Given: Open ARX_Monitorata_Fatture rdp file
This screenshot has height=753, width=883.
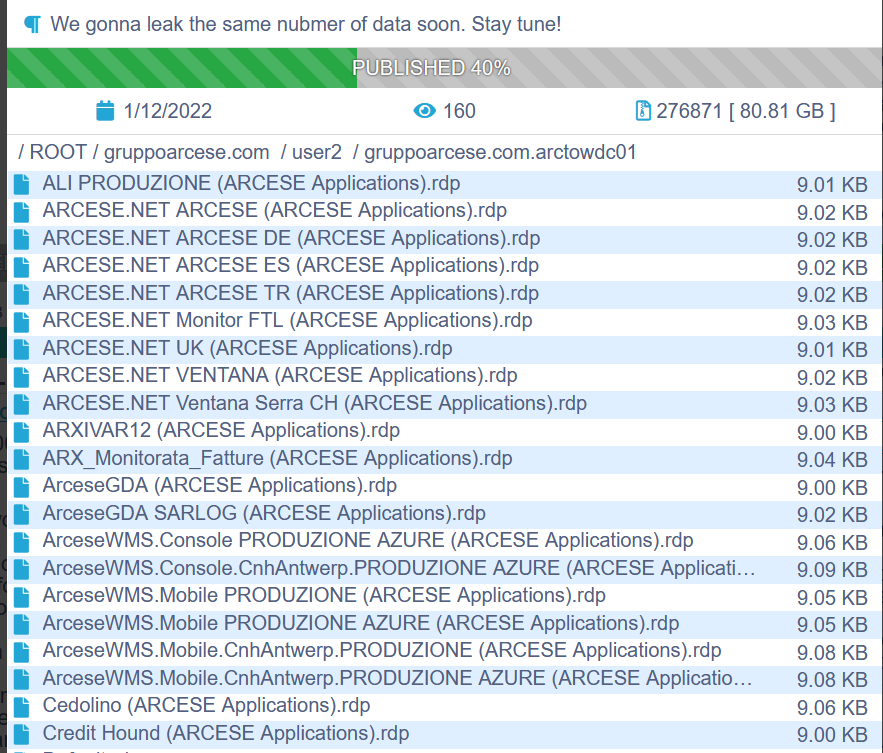Looking at the screenshot, I should (277, 458).
